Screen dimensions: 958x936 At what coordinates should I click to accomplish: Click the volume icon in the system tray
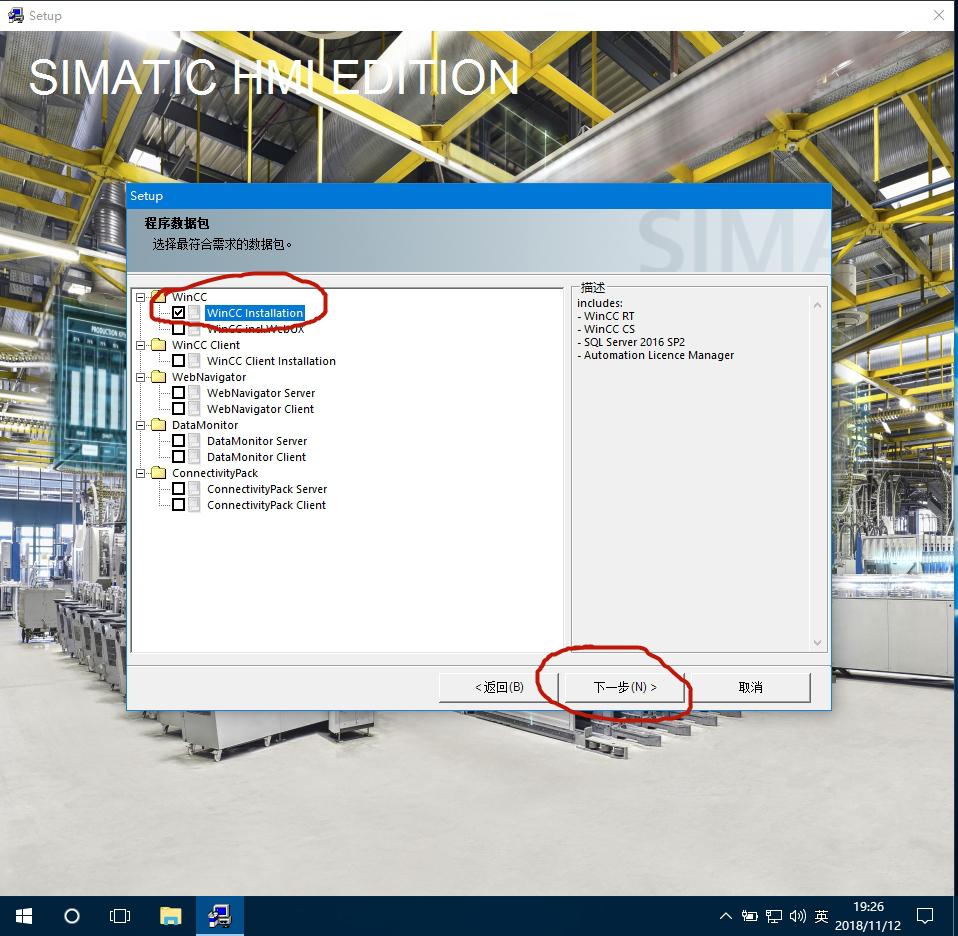796,915
